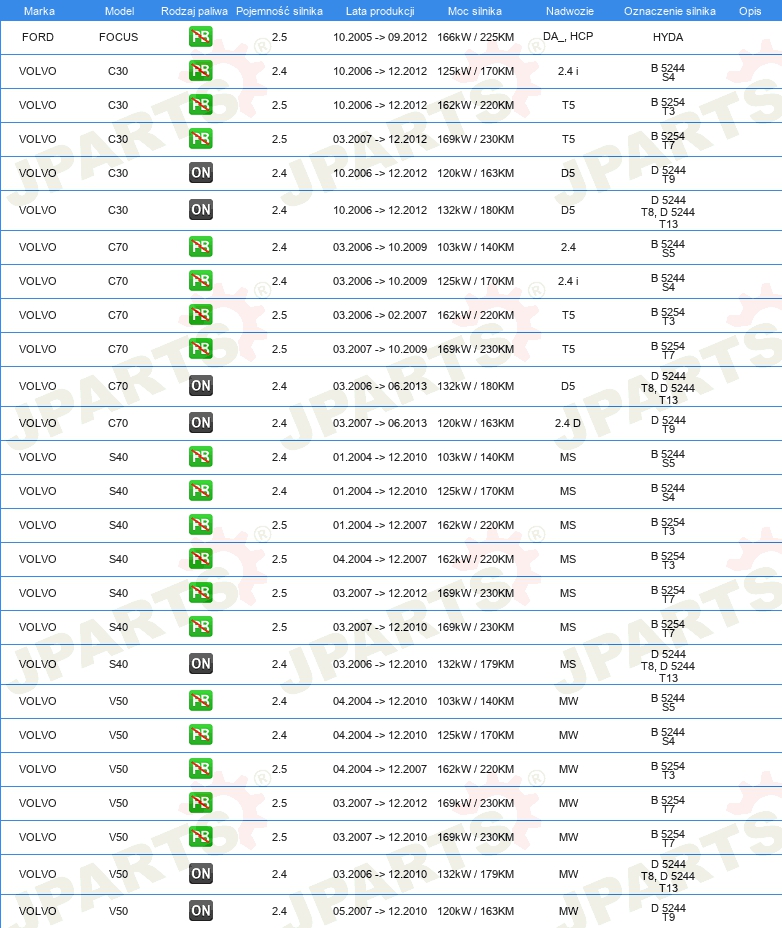The height and width of the screenshot is (928, 782).
Task: Click the 'Lata produkcji' column header
Action: pyautogui.click(x=380, y=11)
